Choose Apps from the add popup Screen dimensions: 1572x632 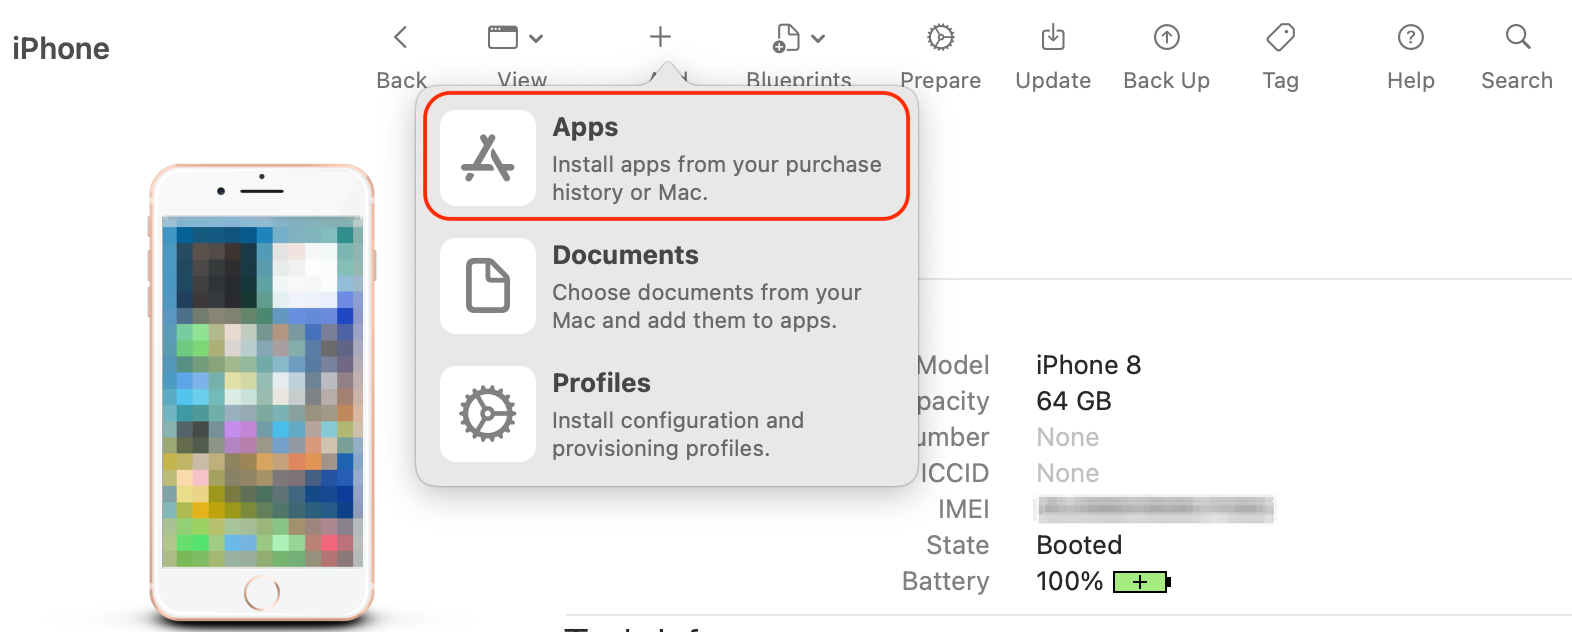pos(667,156)
